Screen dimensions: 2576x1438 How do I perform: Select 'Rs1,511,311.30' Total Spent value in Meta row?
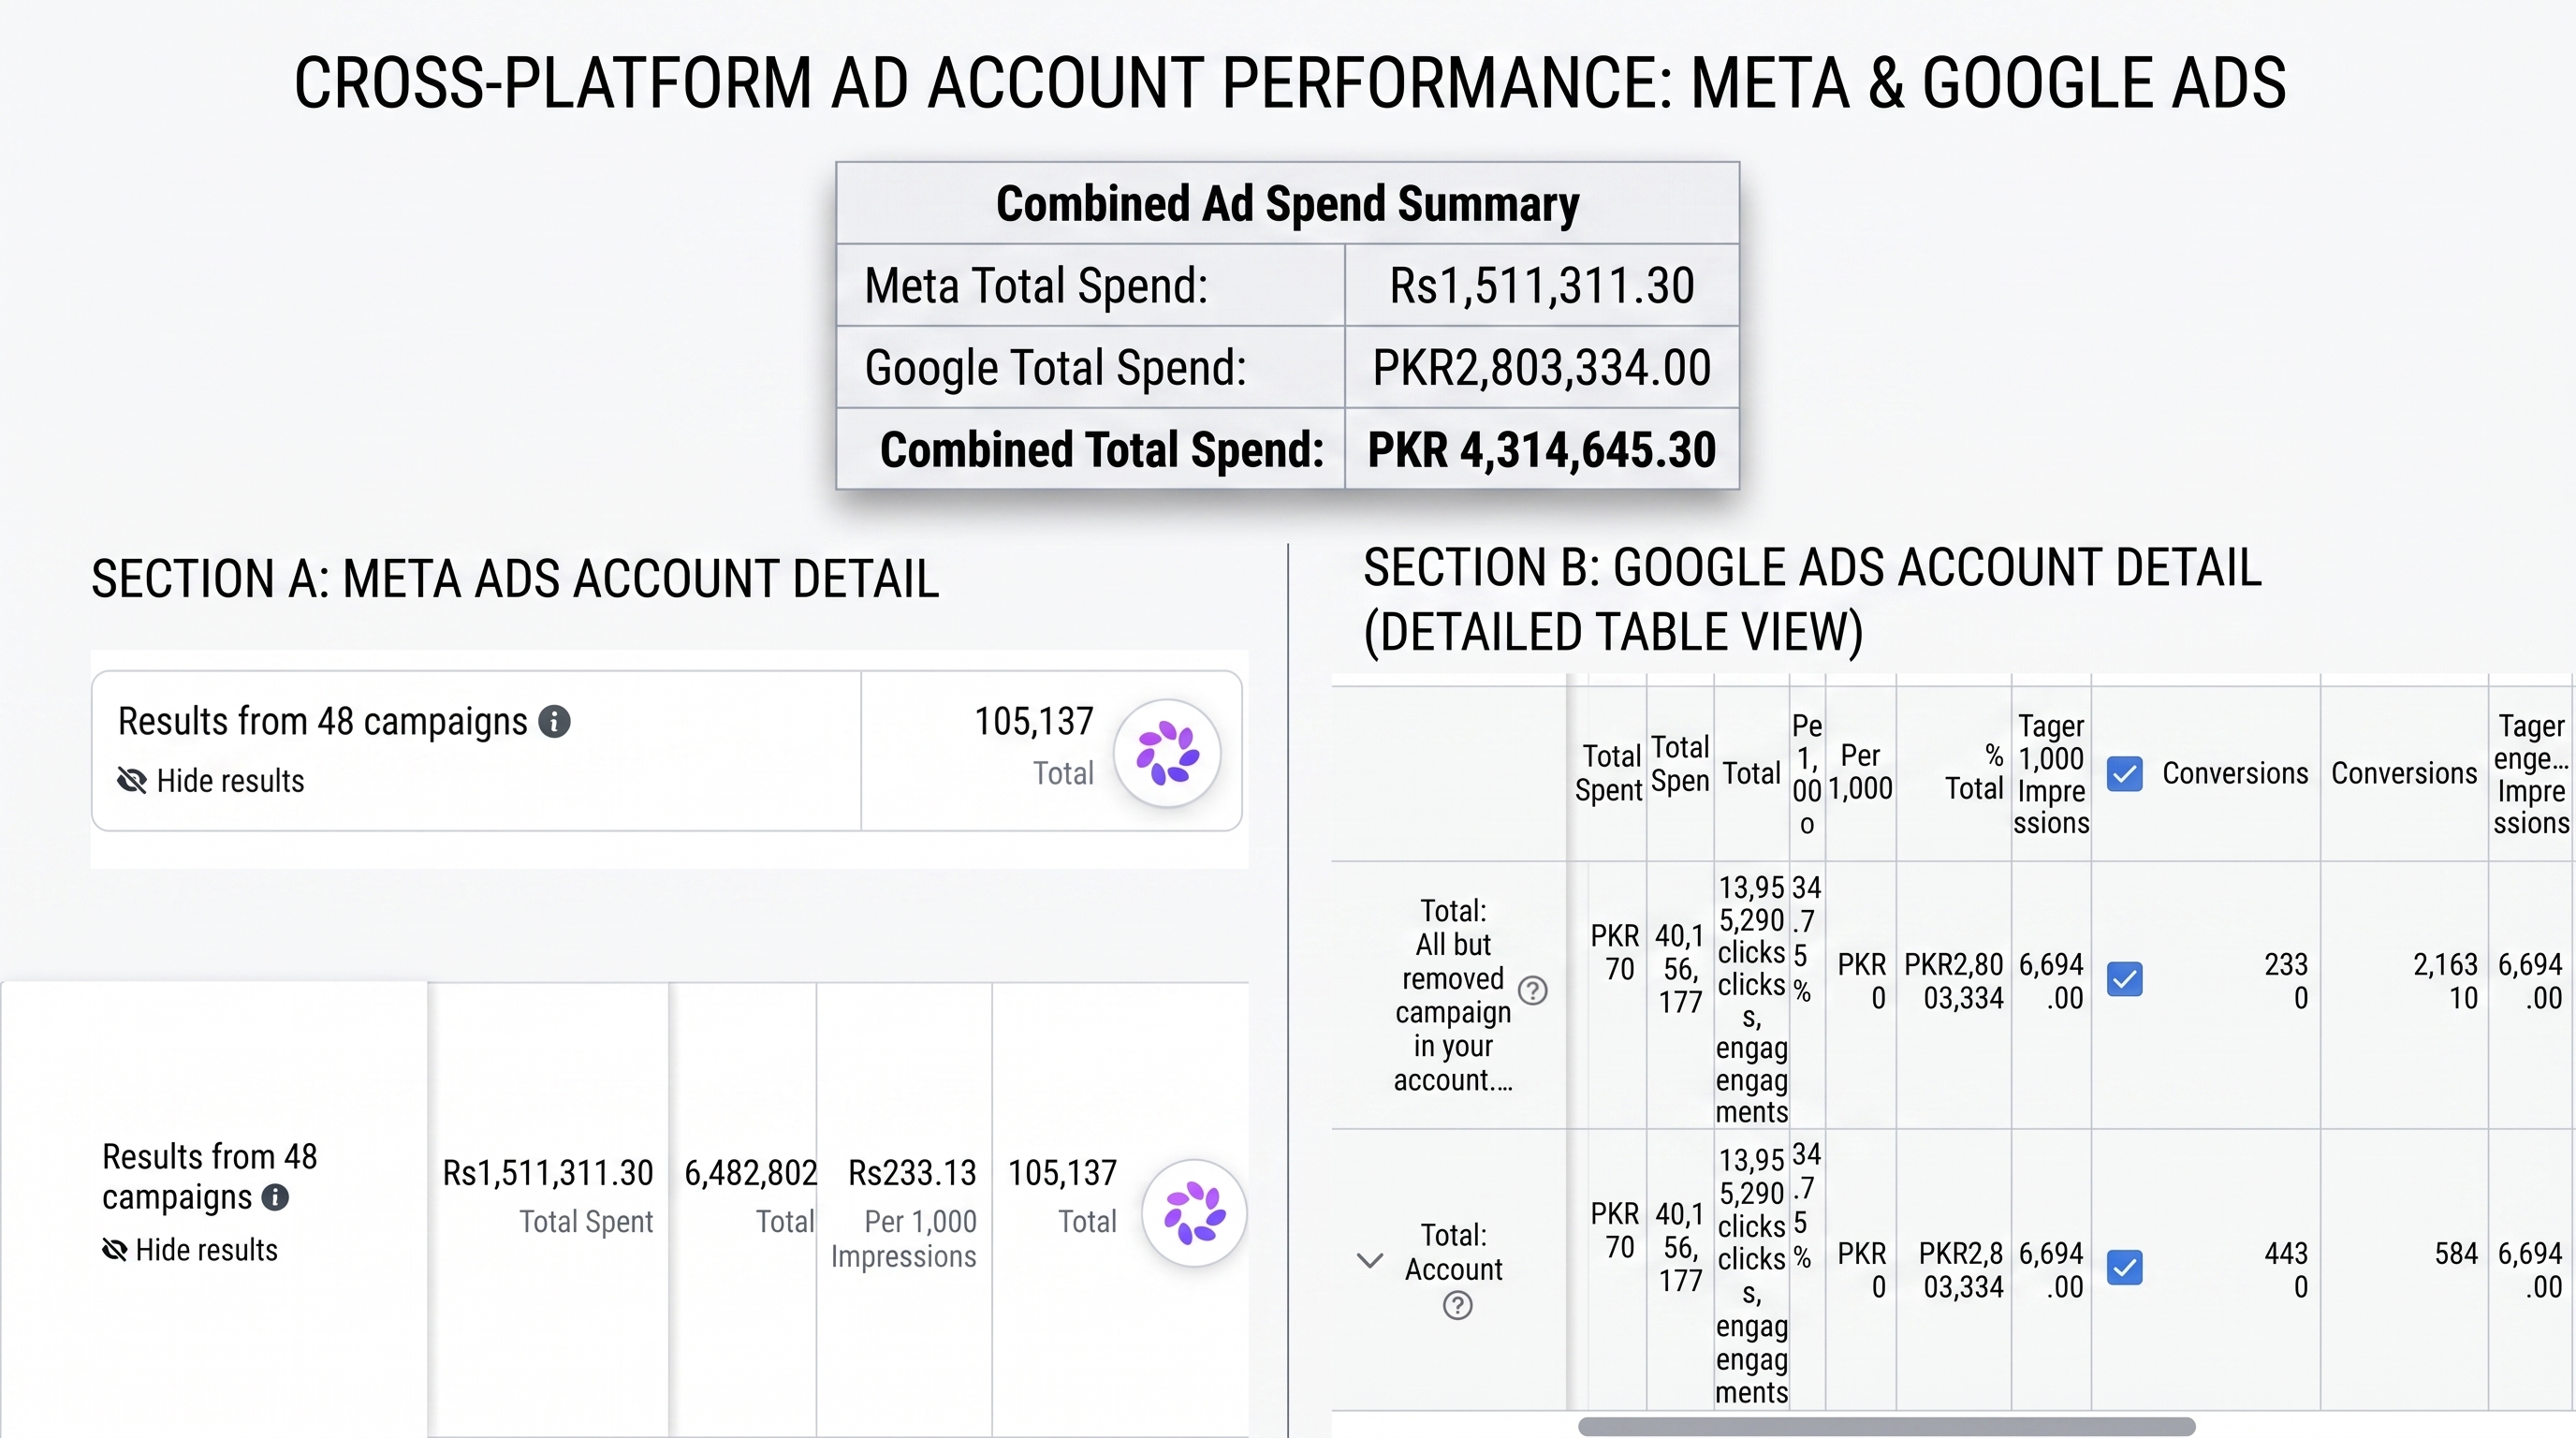coord(548,1173)
